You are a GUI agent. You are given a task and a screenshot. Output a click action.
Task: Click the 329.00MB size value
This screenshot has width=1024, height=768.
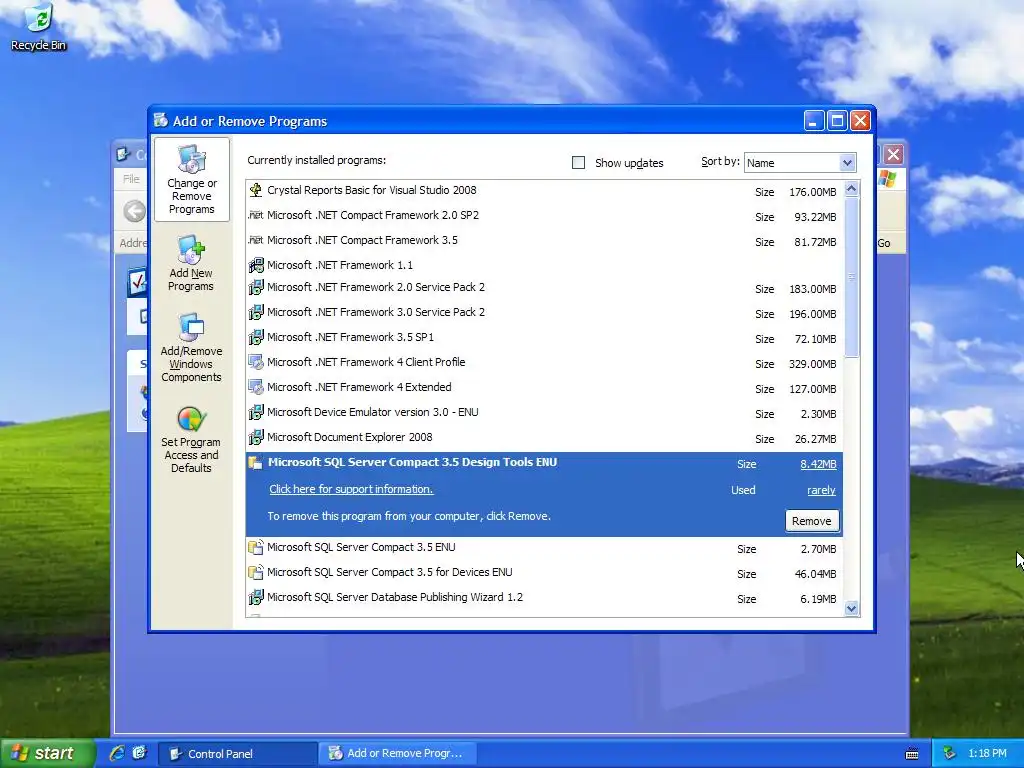click(x=812, y=364)
